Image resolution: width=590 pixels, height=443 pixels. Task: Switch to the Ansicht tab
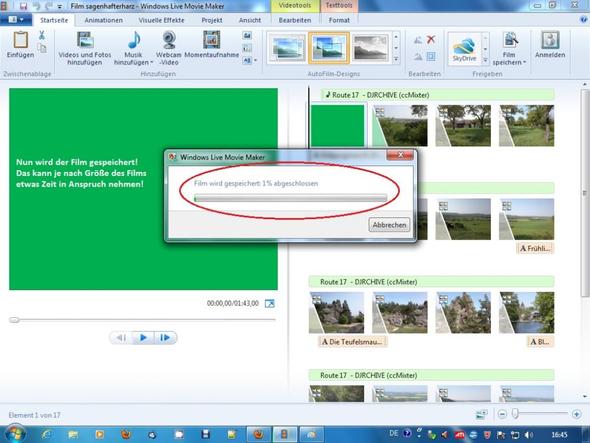click(x=250, y=20)
